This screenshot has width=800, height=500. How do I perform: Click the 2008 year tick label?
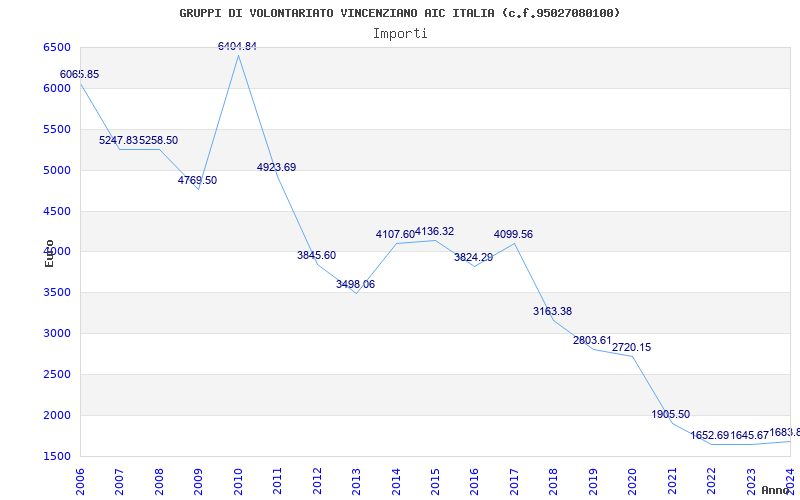(x=159, y=482)
